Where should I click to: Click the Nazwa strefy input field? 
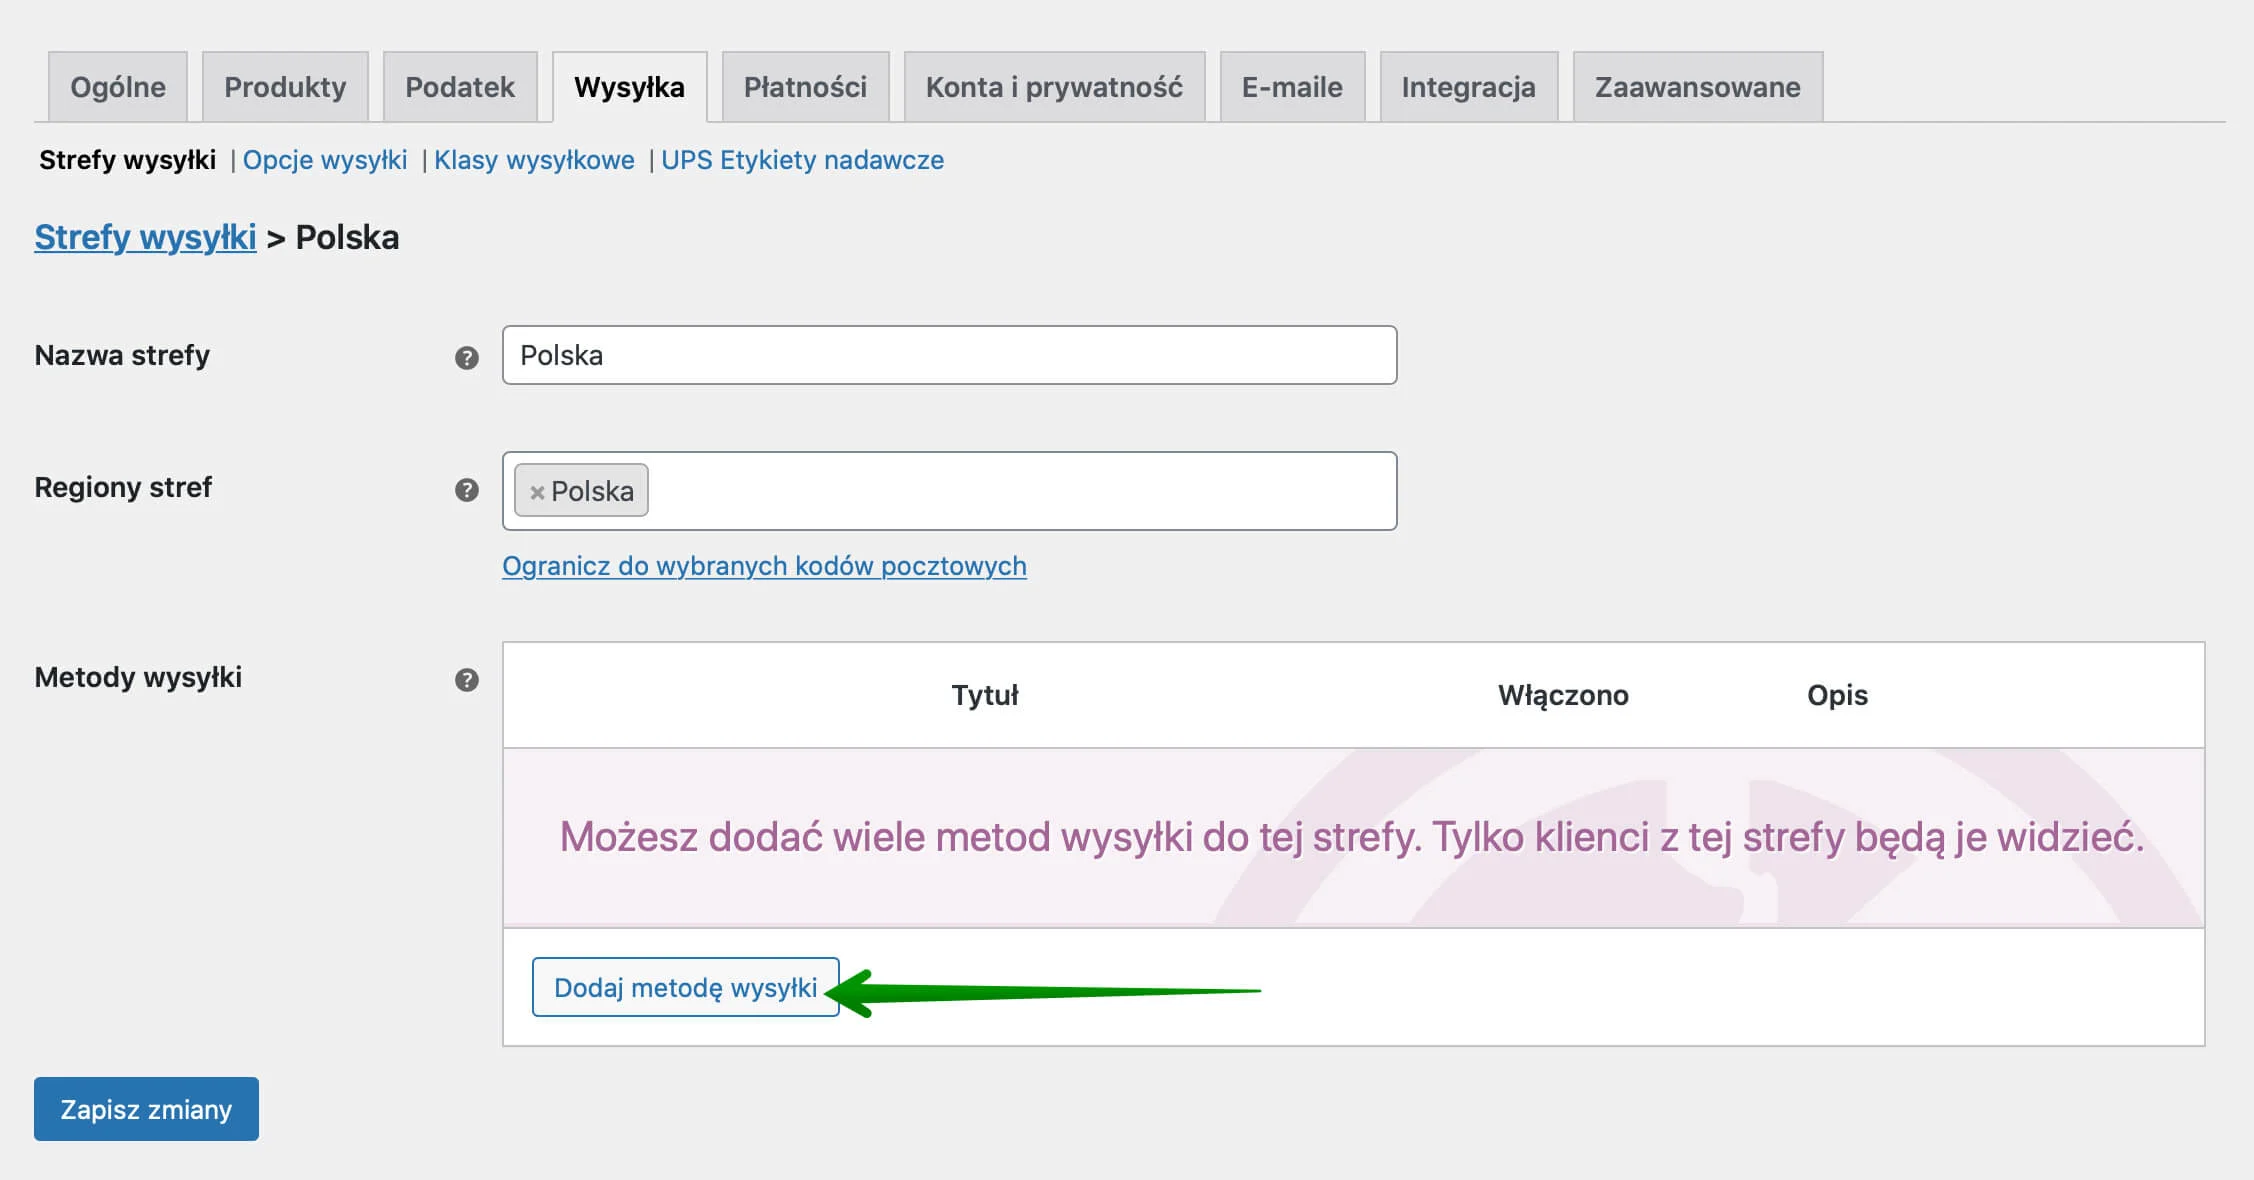click(949, 355)
